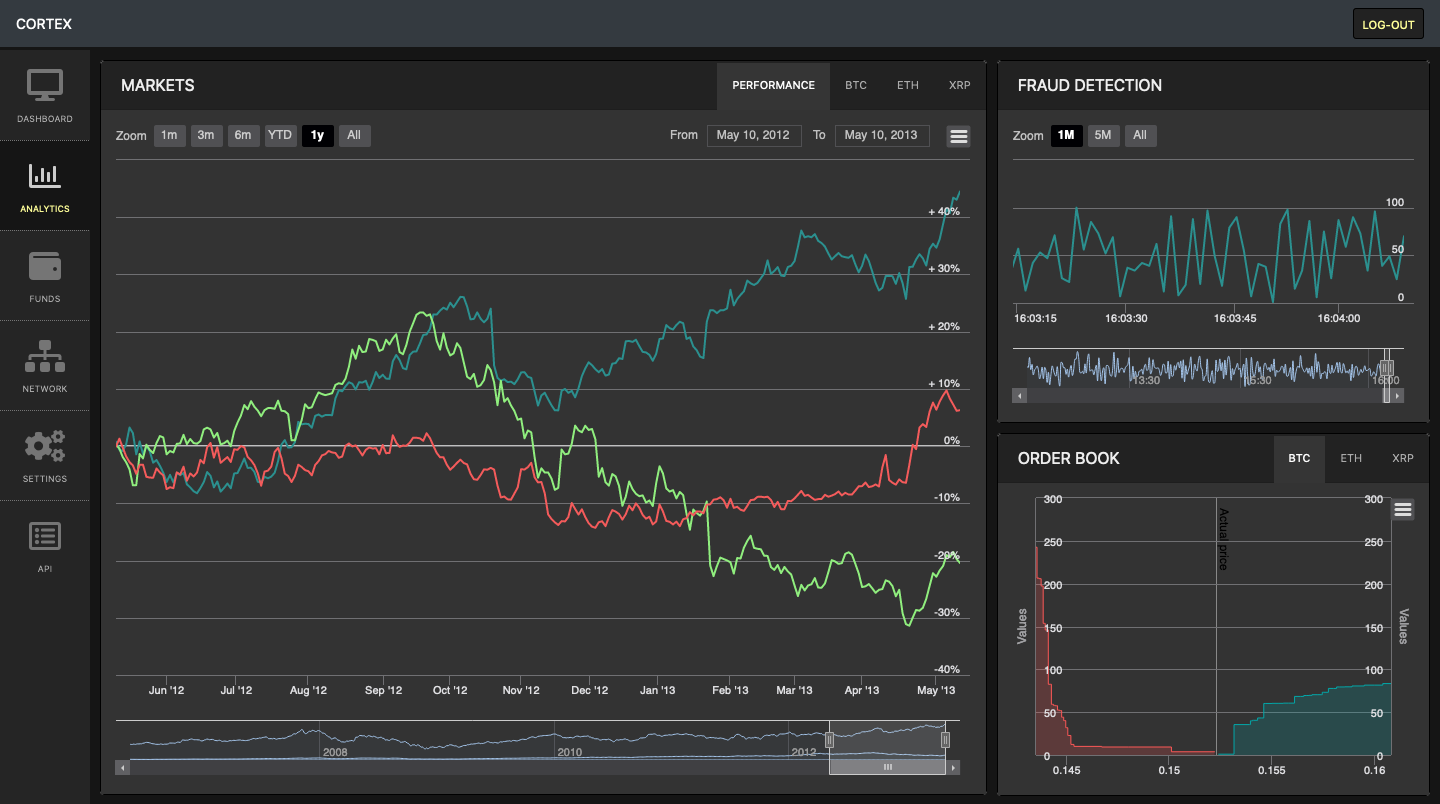1440x804 pixels.
Task: Set Markets zoom to YTD
Action: click(280, 135)
